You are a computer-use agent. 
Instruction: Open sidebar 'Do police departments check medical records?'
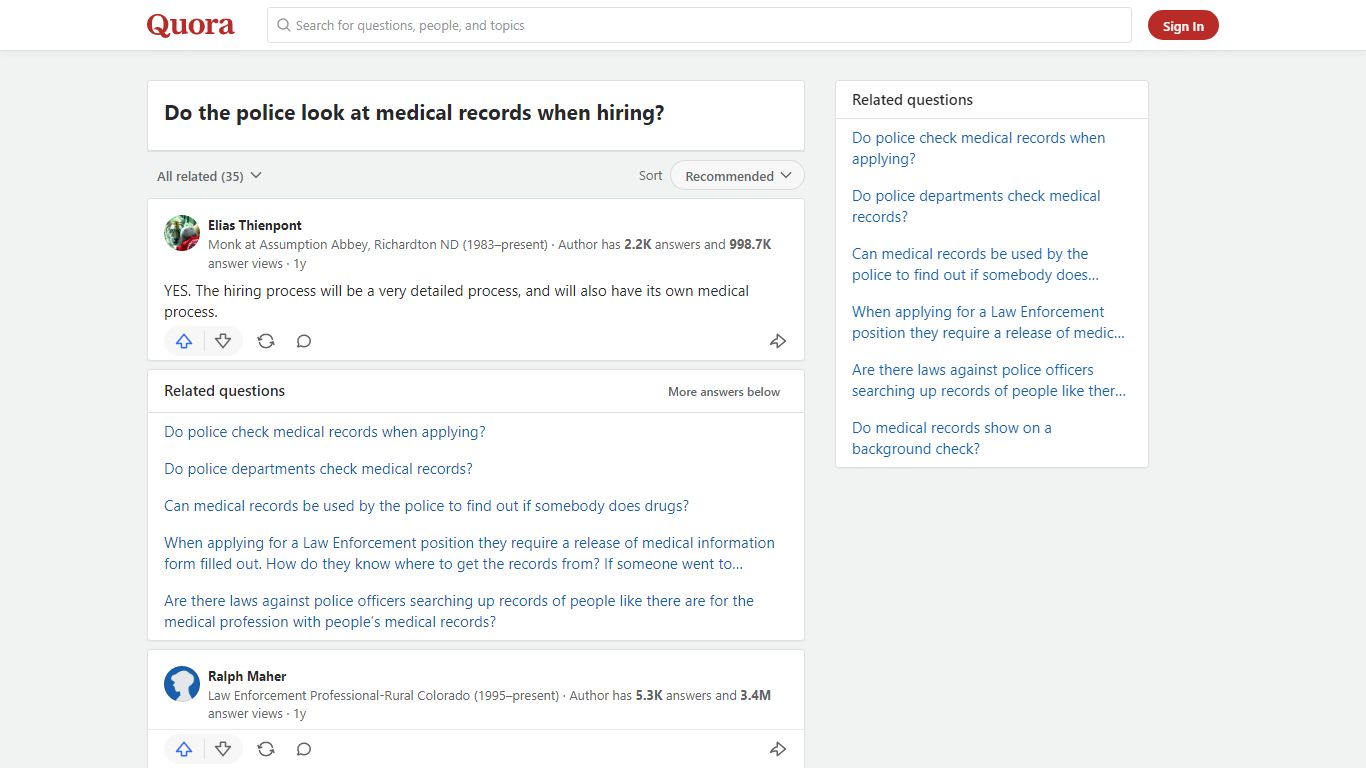point(976,206)
